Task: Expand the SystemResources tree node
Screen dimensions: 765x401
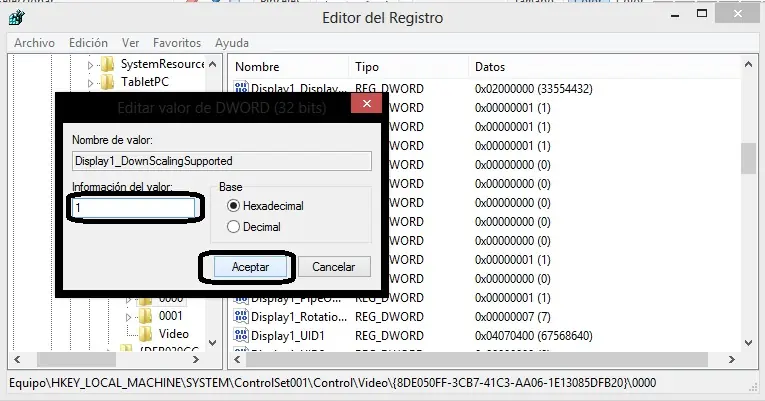Action: pos(90,64)
